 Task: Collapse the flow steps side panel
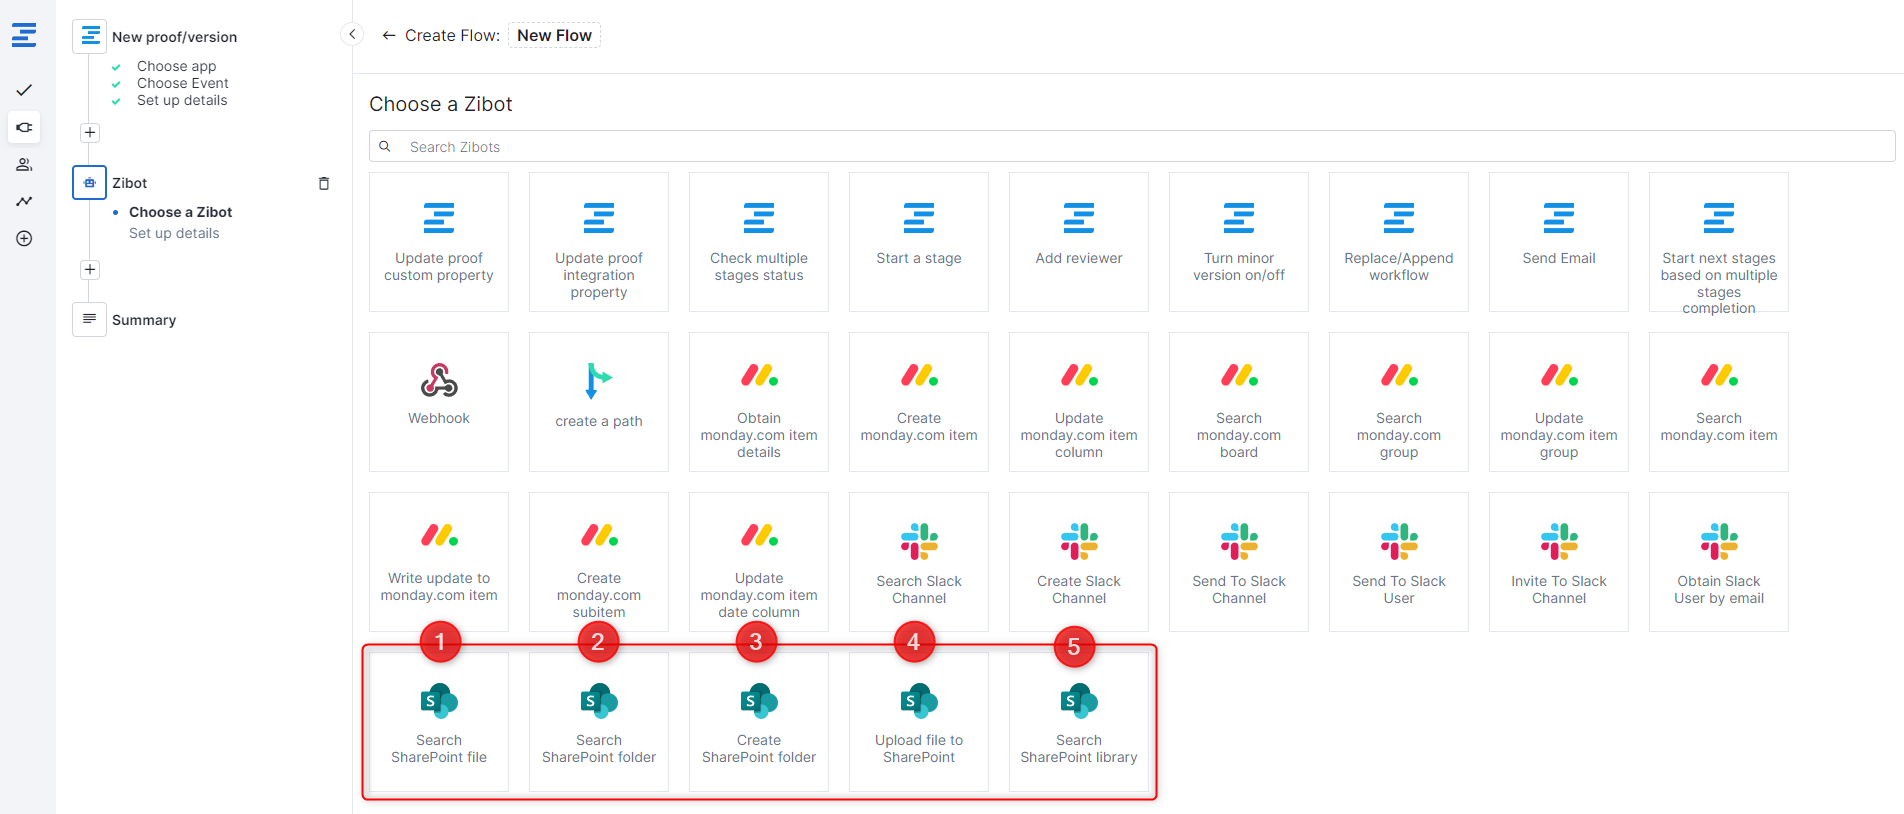352,34
